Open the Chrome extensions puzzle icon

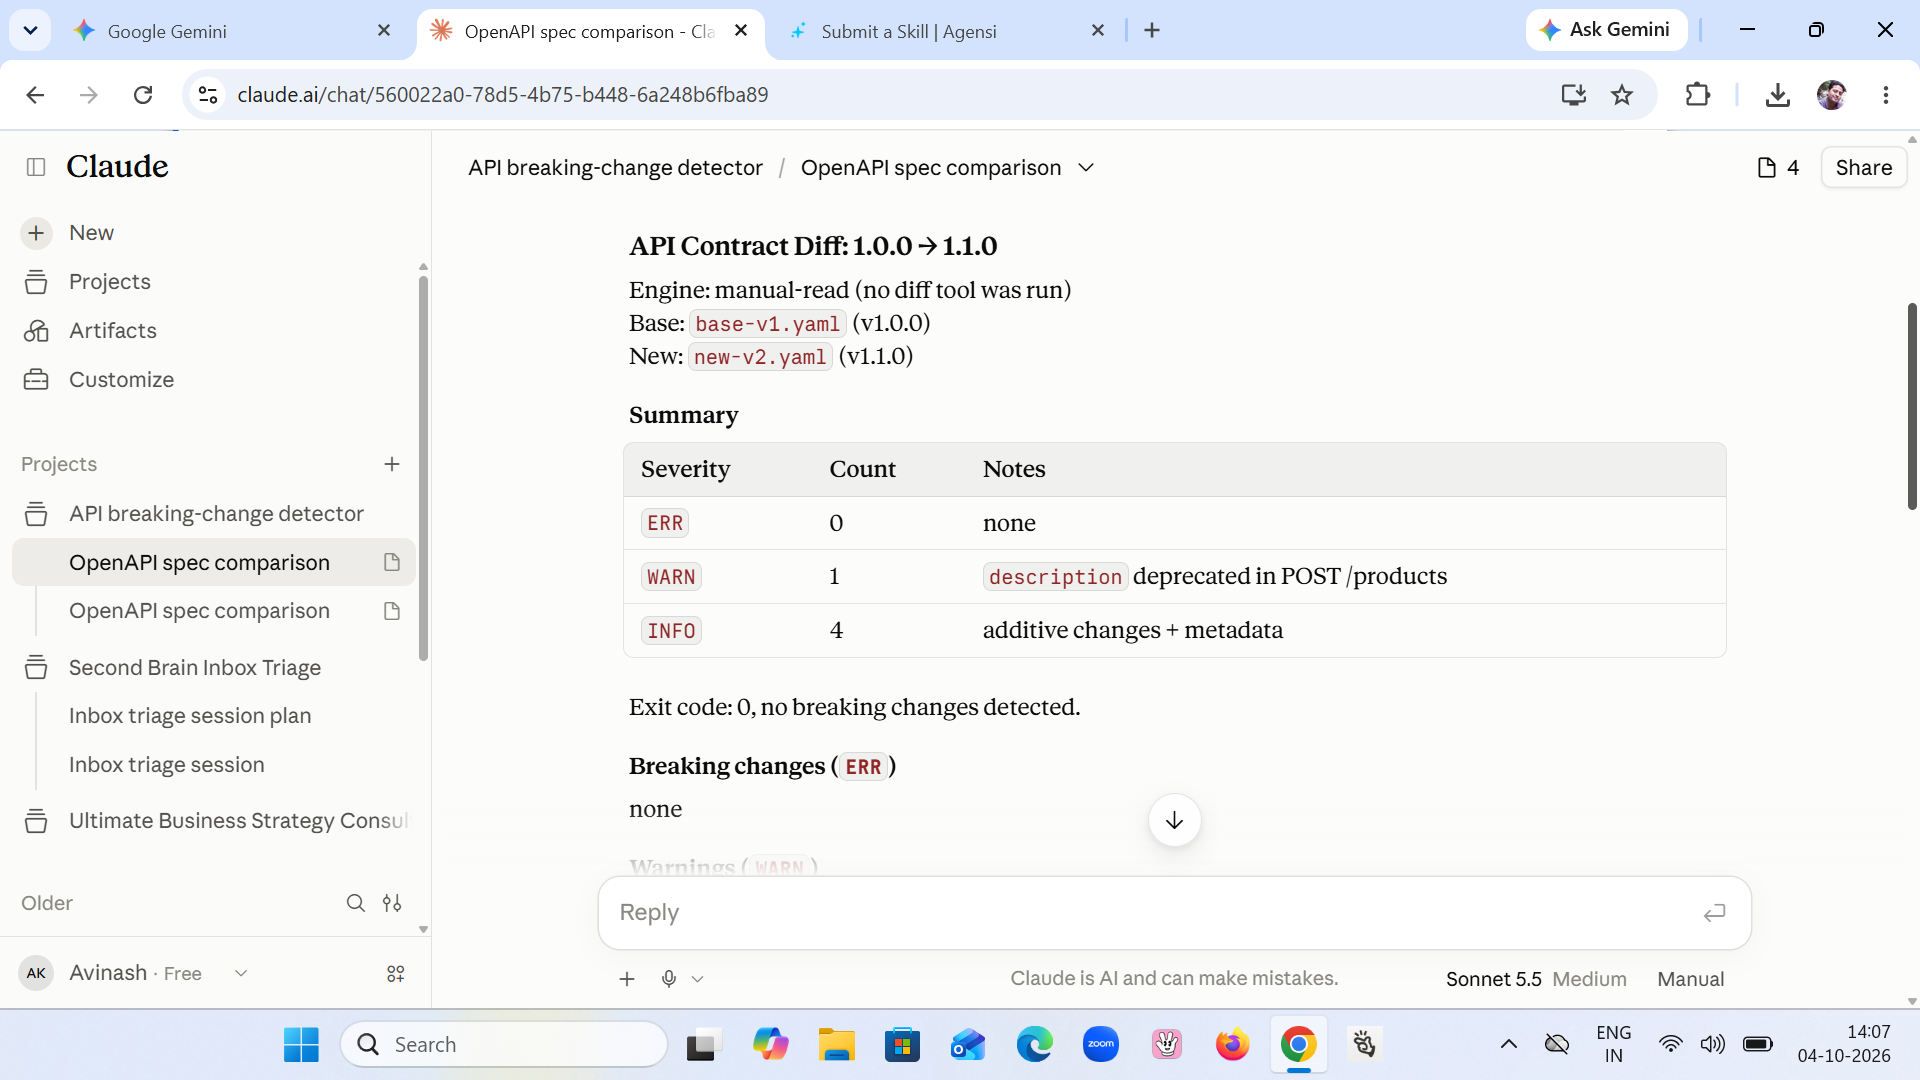tap(1697, 95)
